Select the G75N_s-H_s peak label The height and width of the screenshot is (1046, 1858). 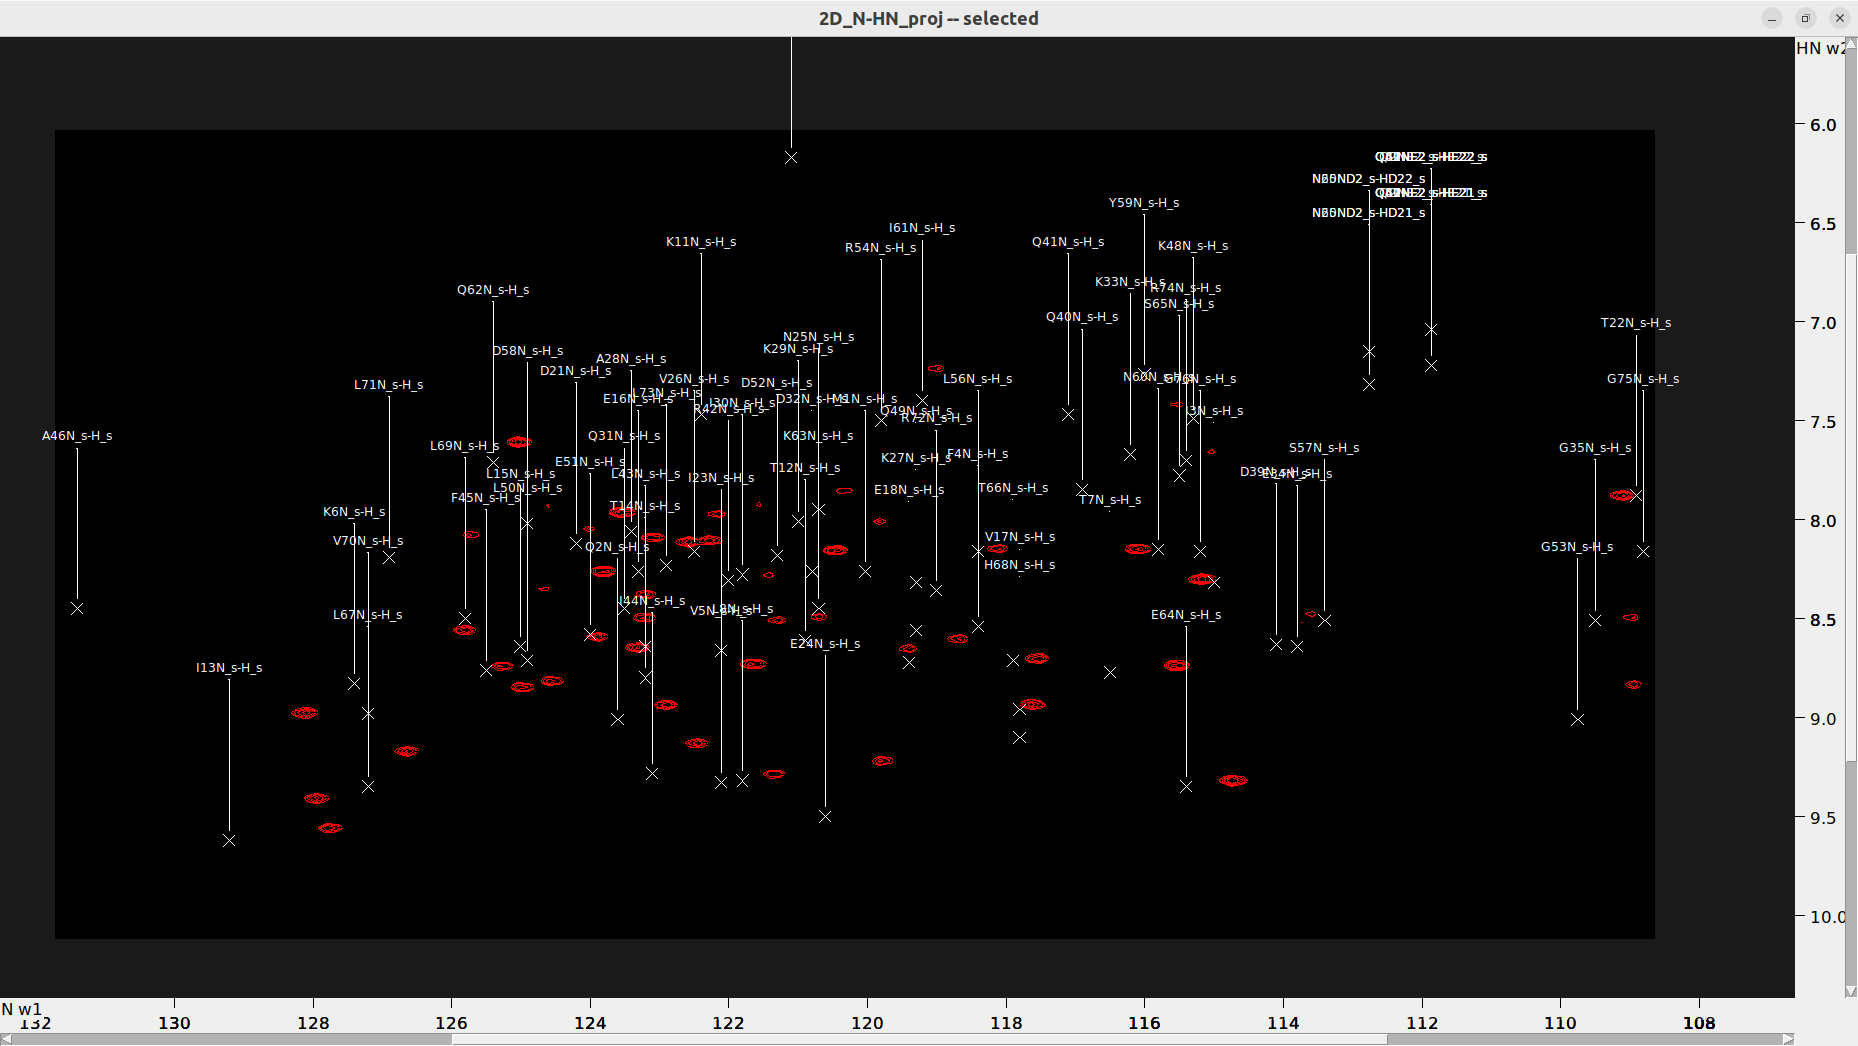click(1644, 378)
